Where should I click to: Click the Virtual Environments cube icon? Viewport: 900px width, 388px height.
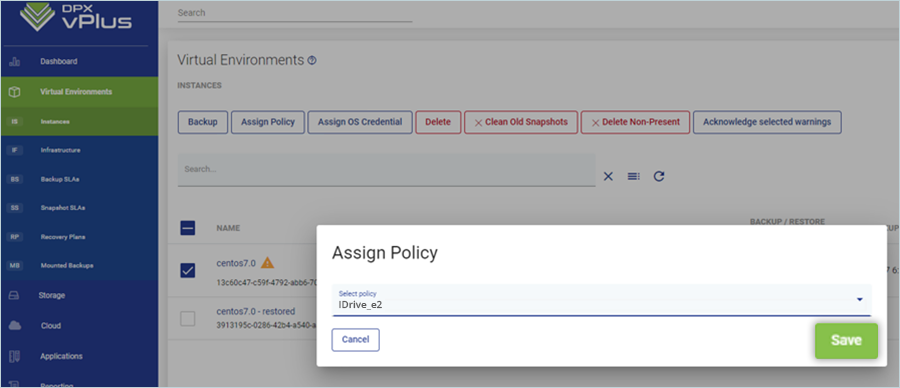pos(15,92)
